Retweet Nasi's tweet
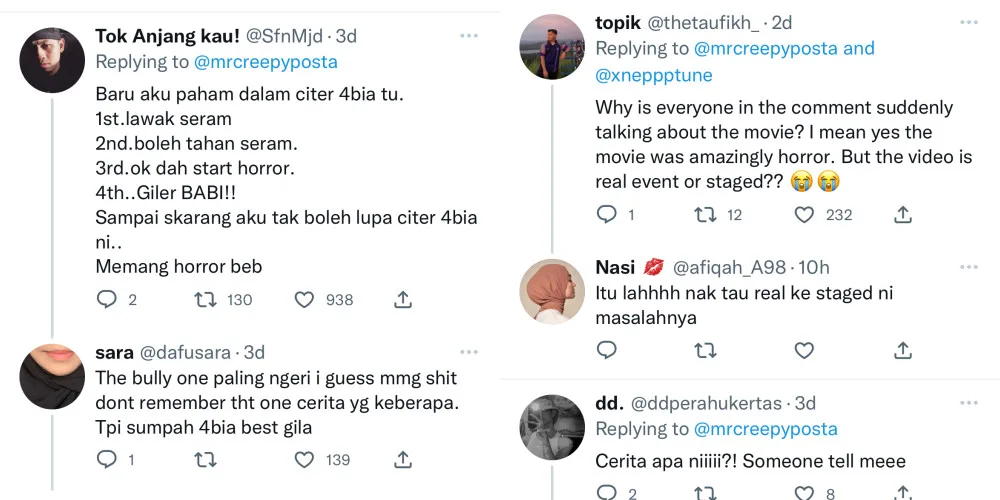The height and width of the screenshot is (500, 1000). pos(705,350)
